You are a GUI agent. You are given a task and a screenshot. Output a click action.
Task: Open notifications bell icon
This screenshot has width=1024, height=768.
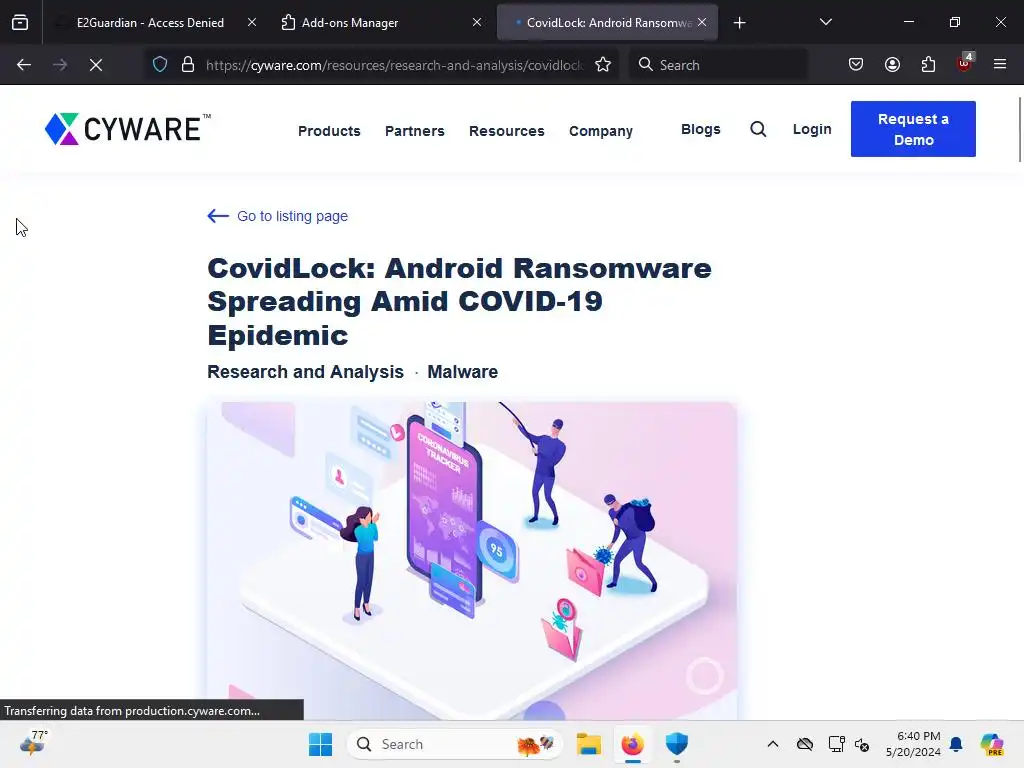956,744
